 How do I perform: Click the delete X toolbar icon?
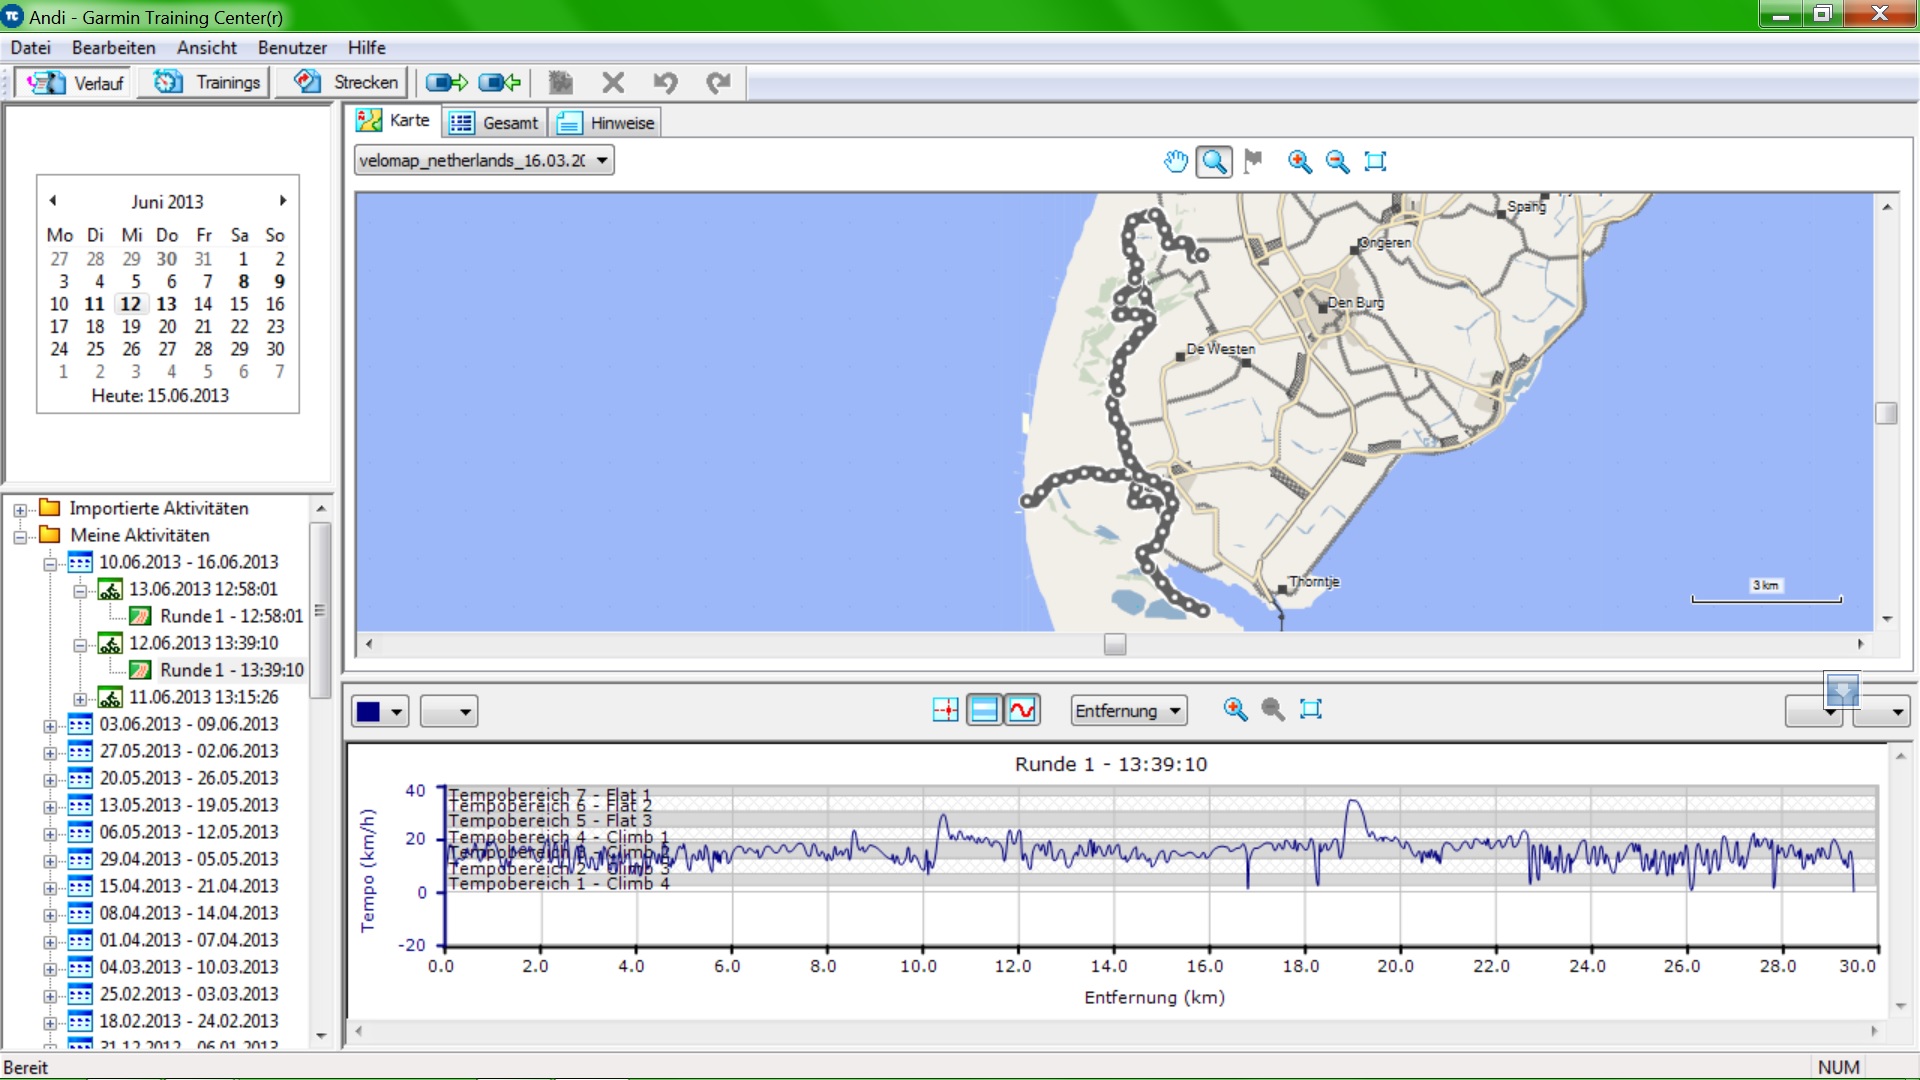coord(613,83)
